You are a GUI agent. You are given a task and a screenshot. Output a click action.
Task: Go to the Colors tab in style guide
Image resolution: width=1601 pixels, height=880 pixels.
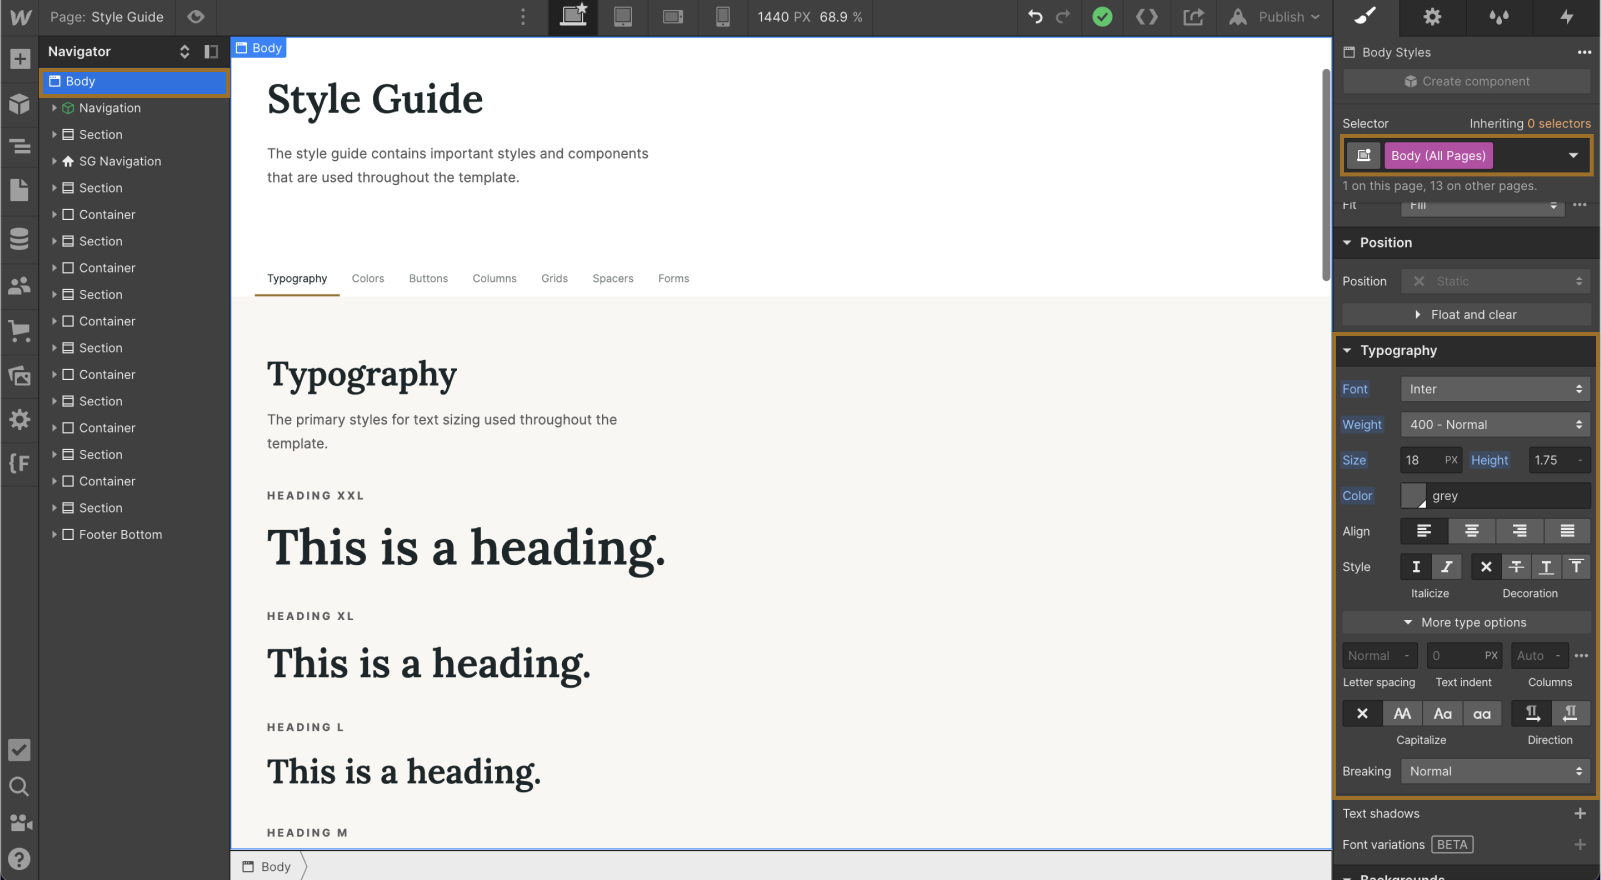[x=368, y=279]
